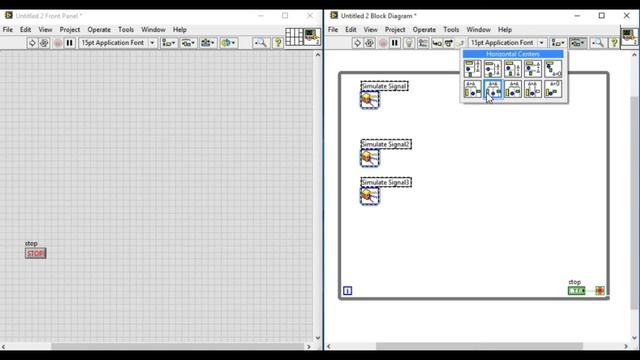Open Help menu in the Block Diagram
Viewport: 640px width, 360px height.
504,29
